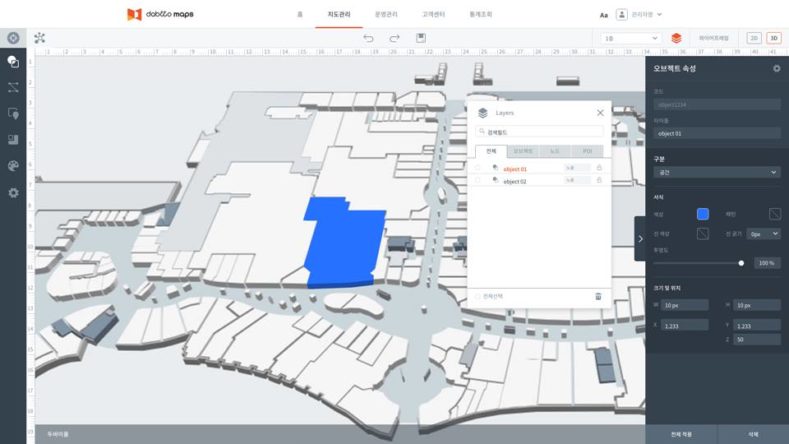Open the 지도관리 menu tab
Viewport: 789px width, 444px height.
point(339,15)
